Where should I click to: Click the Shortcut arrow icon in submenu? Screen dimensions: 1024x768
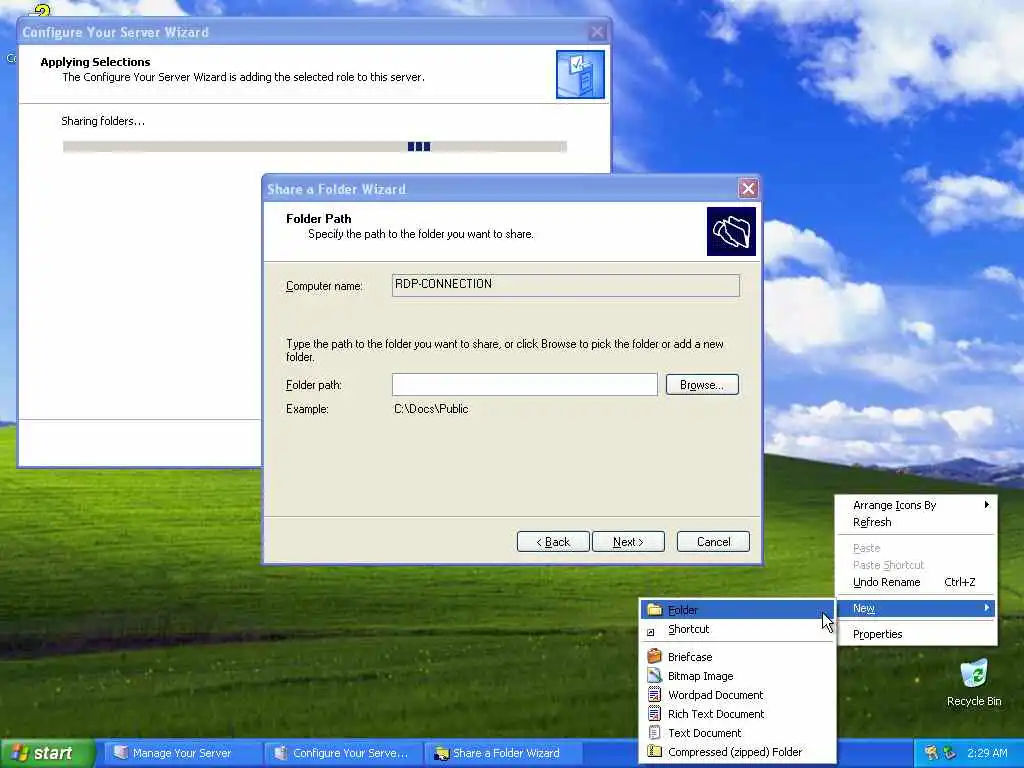coord(650,632)
